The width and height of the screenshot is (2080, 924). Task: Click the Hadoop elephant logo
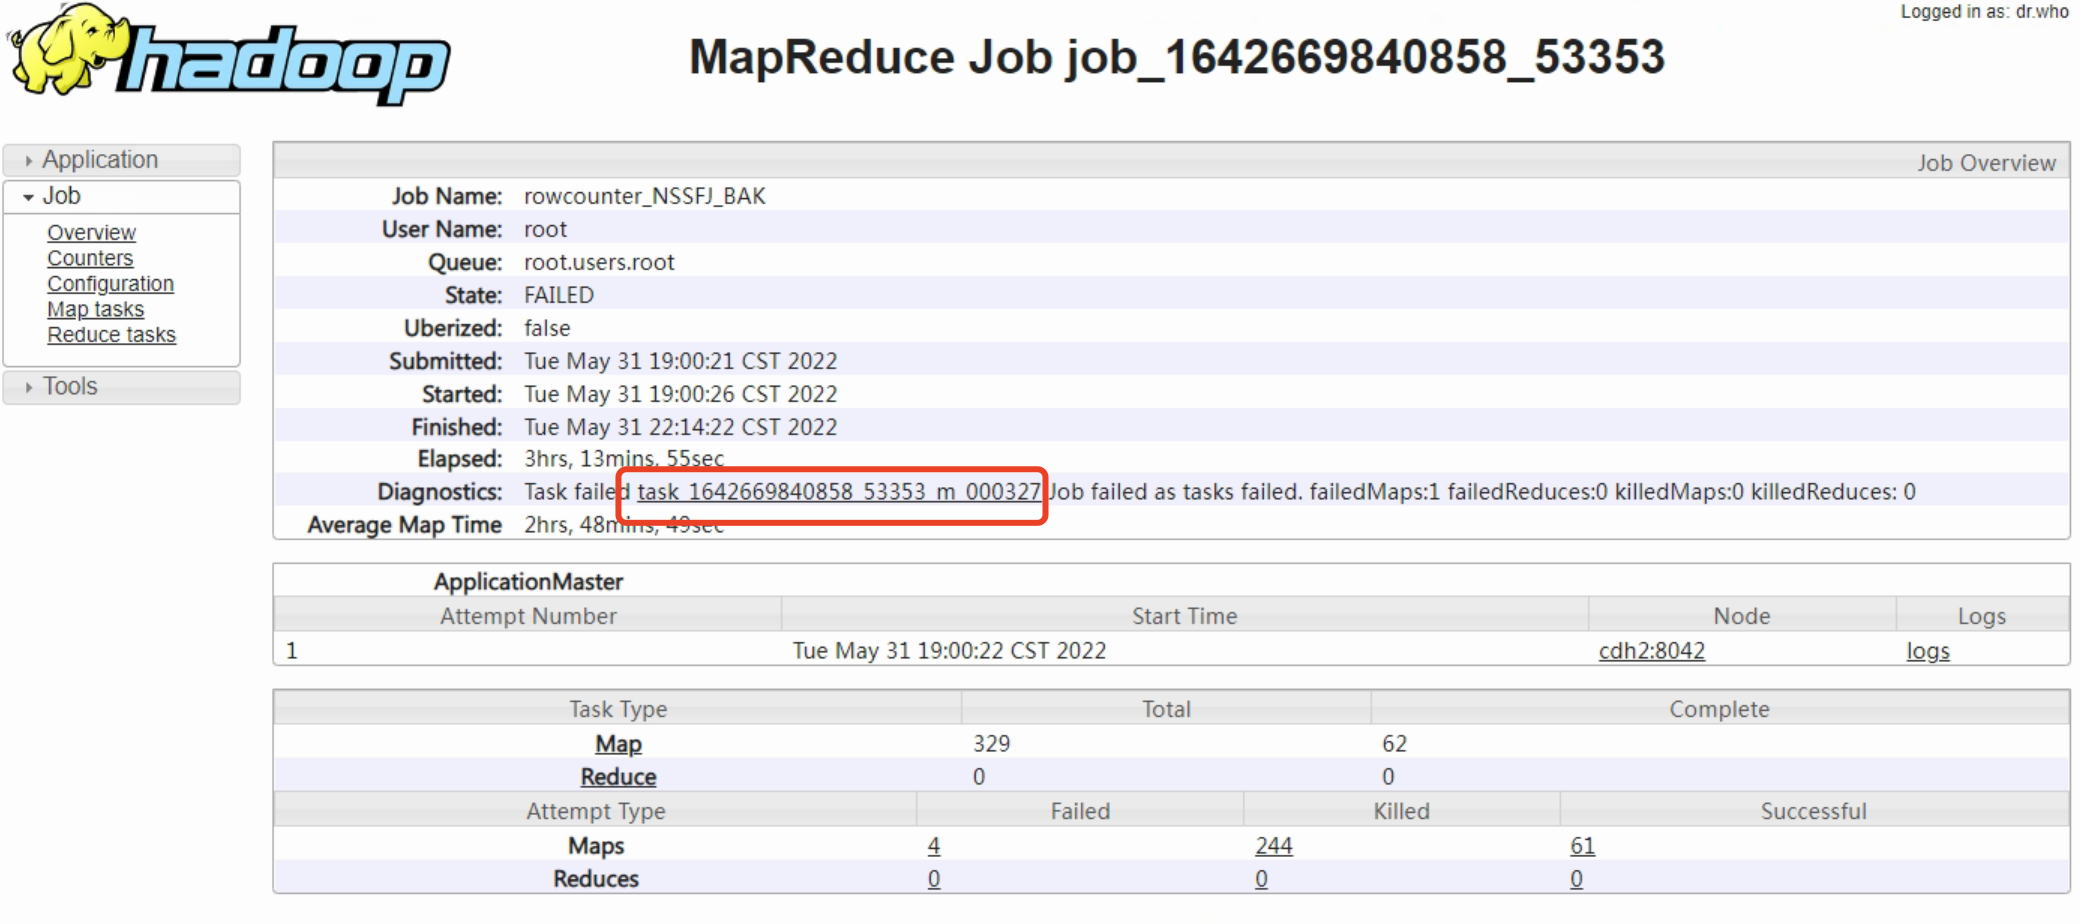tap(228, 53)
